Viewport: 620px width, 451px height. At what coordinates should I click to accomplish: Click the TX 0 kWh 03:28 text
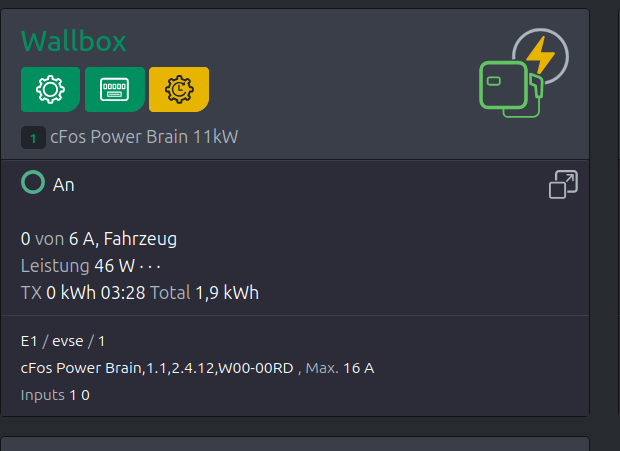pos(83,293)
